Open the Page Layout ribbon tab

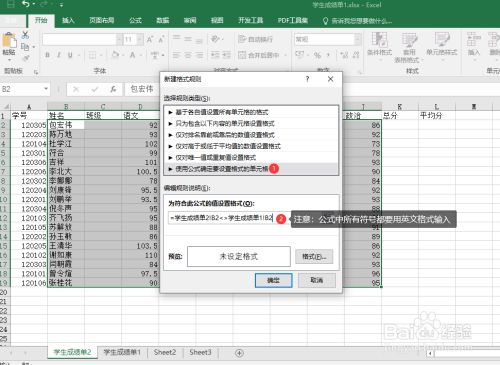click(102, 20)
